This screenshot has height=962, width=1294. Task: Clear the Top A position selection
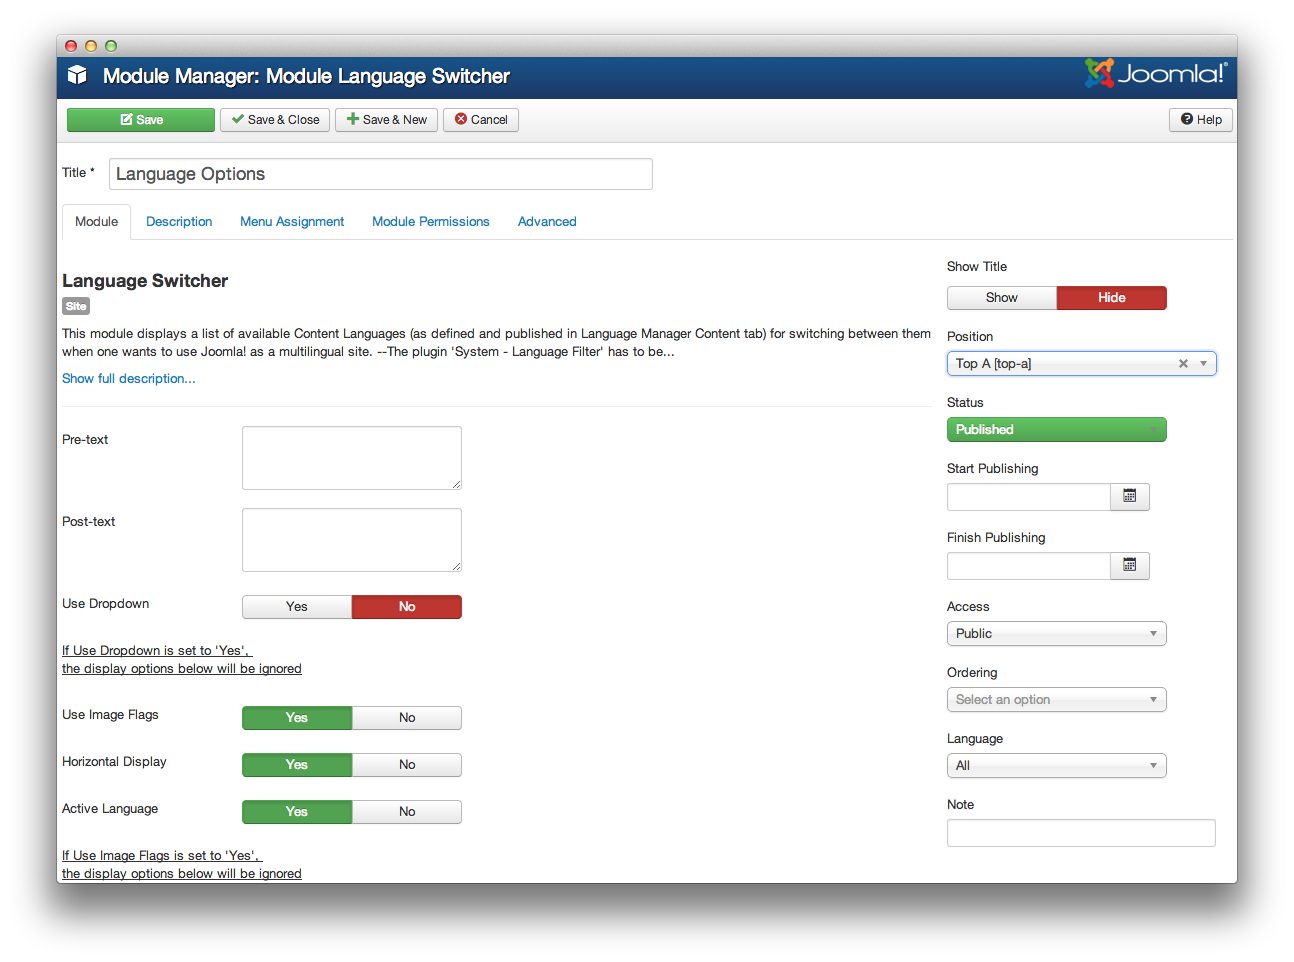pyautogui.click(x=1183, y=364)
